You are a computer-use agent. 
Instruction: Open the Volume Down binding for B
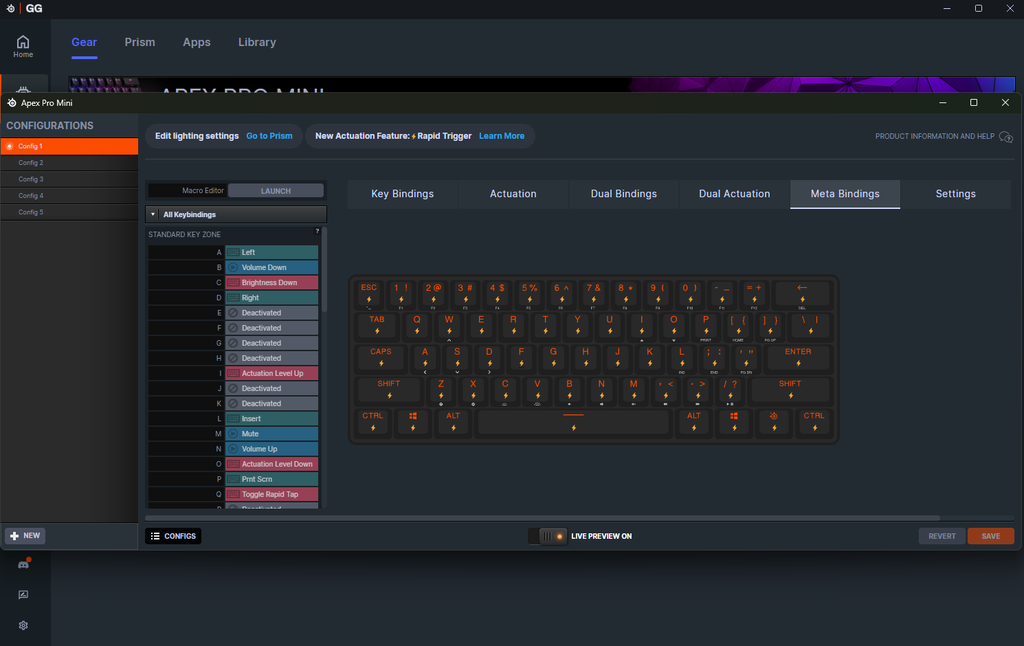point(272,267)
